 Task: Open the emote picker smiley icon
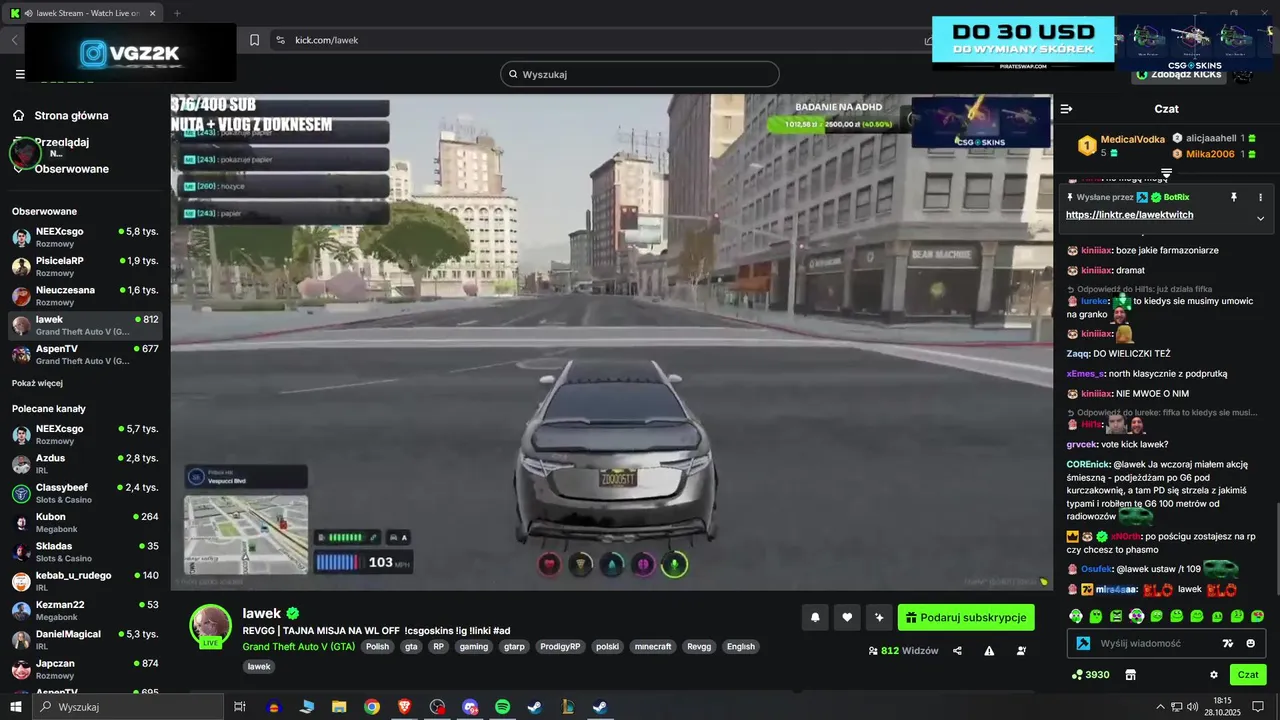[x=1250, y=643]
